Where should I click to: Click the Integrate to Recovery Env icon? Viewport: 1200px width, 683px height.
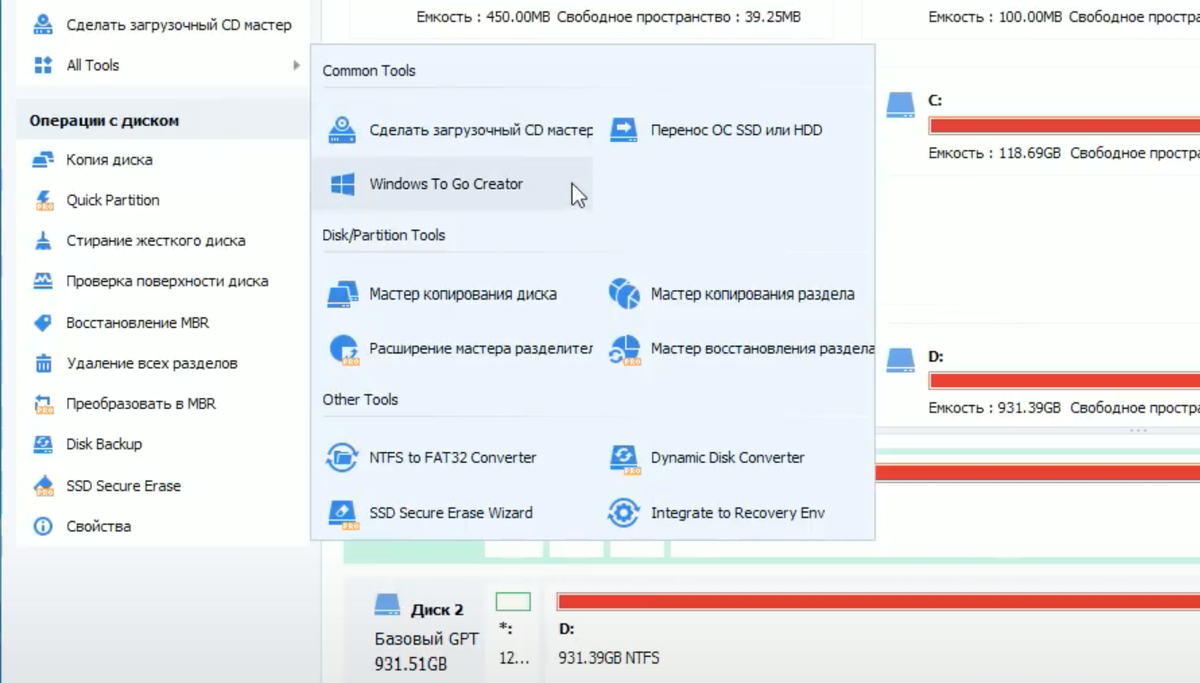click(624, 513)
